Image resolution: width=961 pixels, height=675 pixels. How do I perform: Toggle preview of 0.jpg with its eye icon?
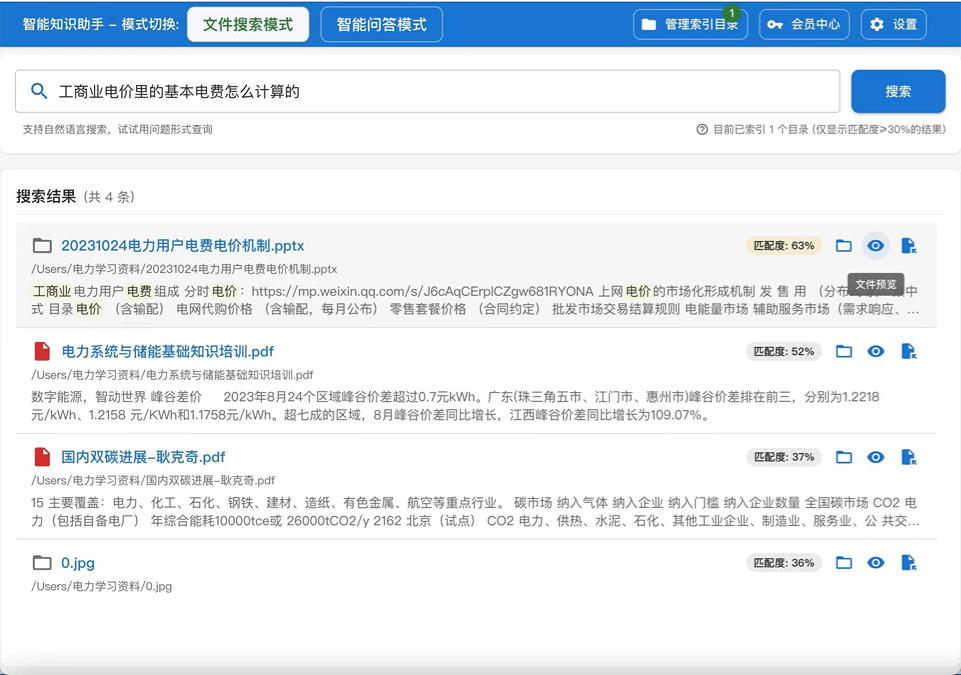tap(876, 562)
